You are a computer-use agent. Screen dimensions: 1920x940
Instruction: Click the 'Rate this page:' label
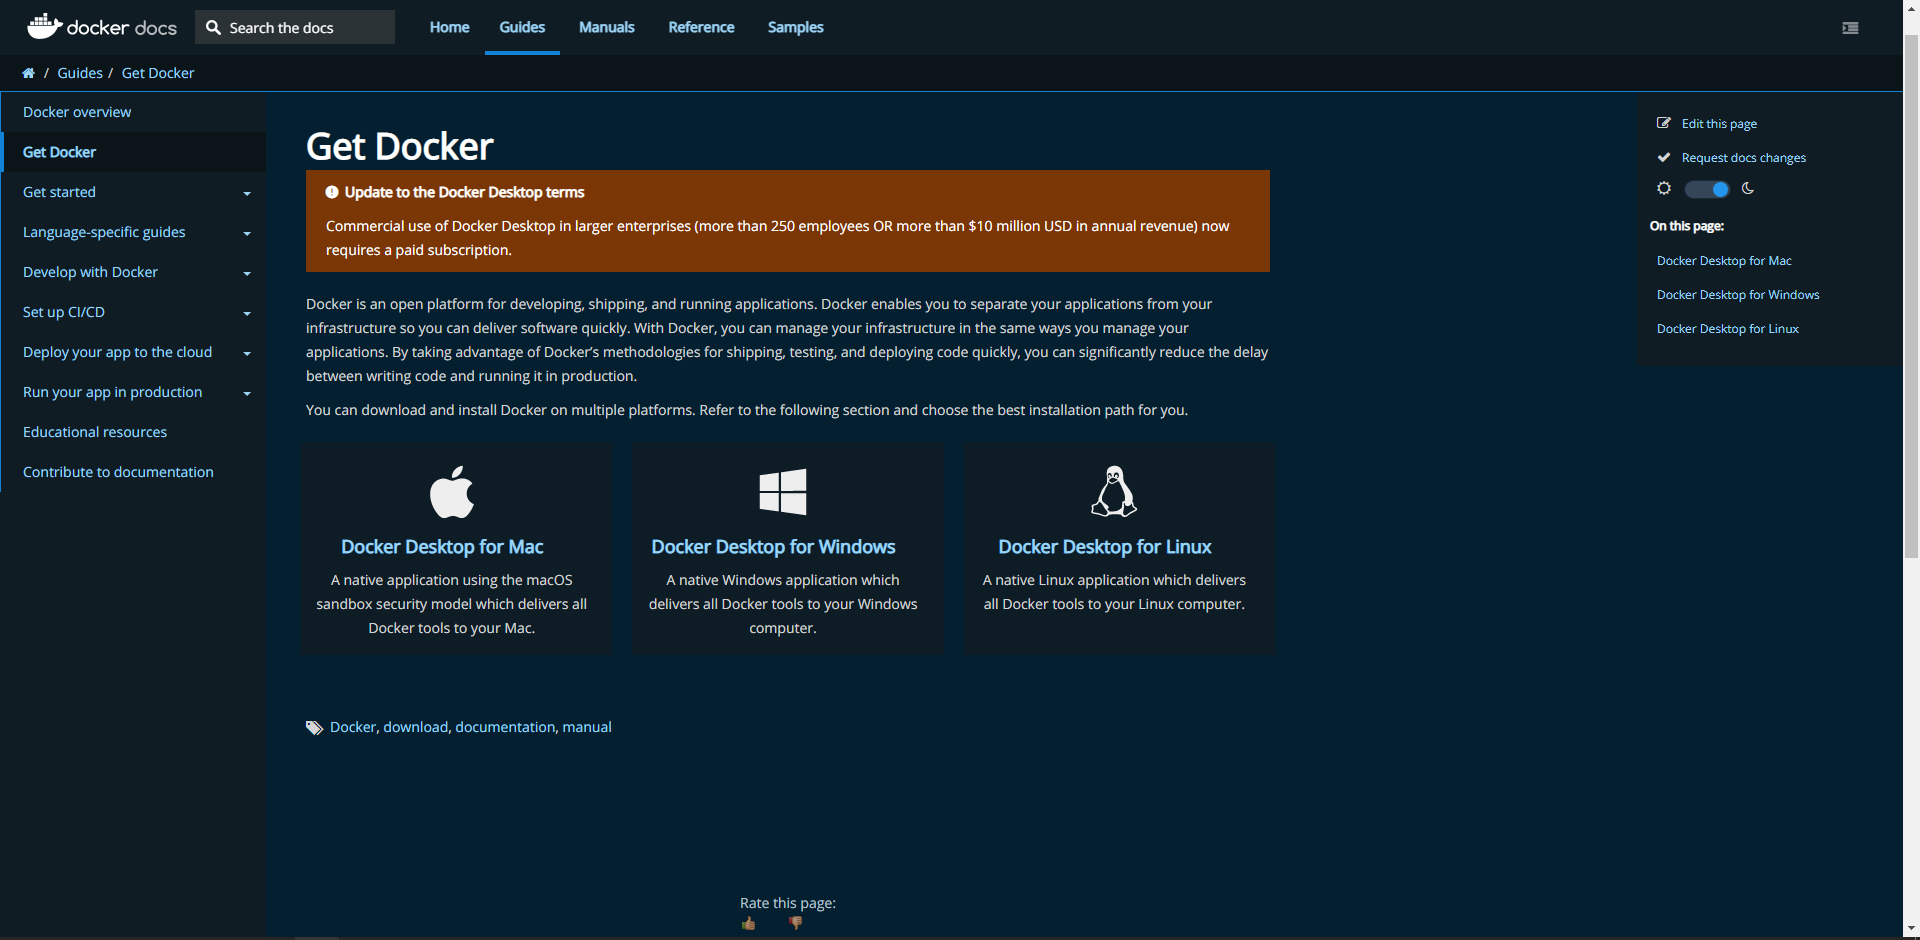788,903
